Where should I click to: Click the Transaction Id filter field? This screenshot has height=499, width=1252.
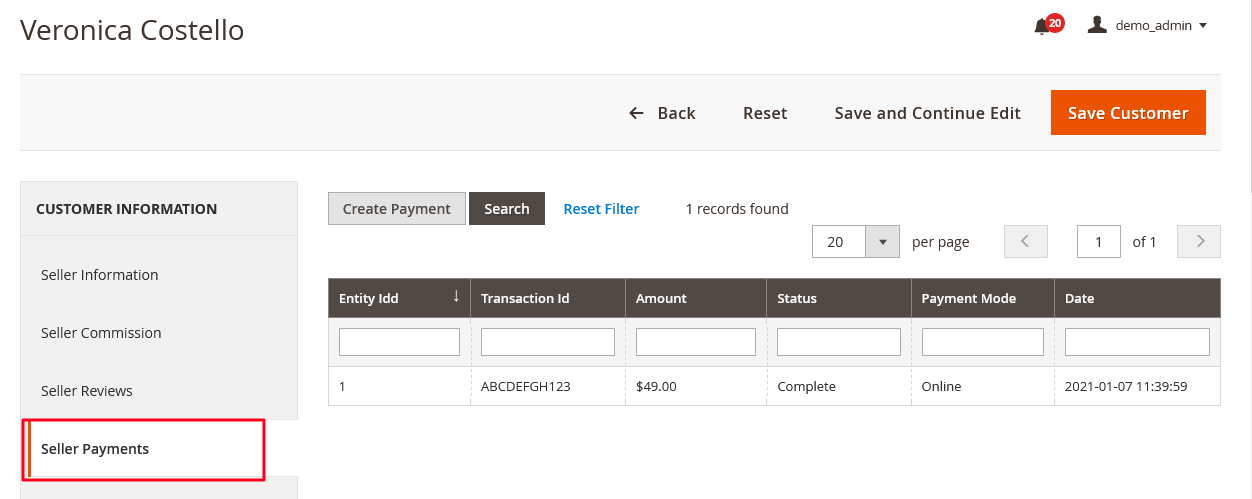(548, 342)
